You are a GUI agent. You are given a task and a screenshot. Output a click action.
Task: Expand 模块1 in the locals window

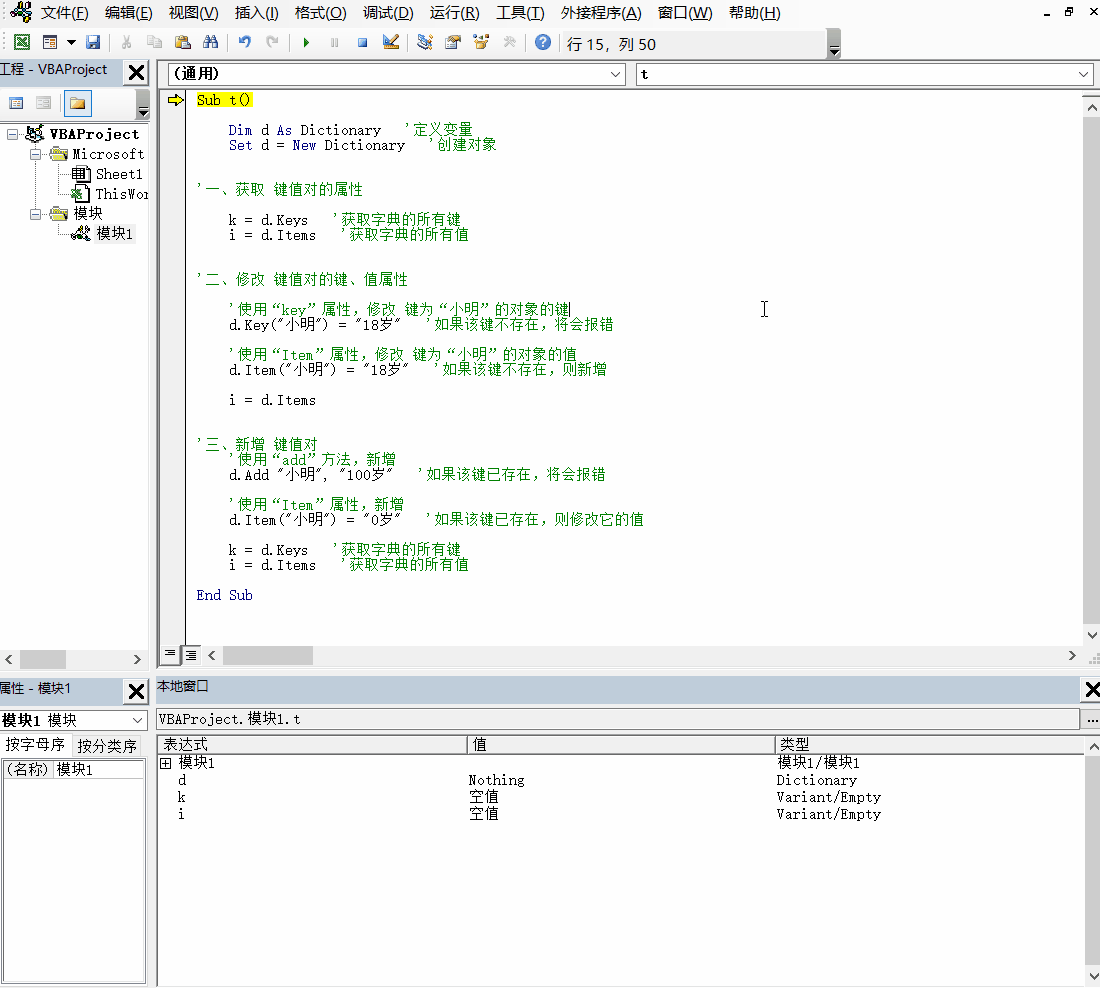(x=166, y=762)
